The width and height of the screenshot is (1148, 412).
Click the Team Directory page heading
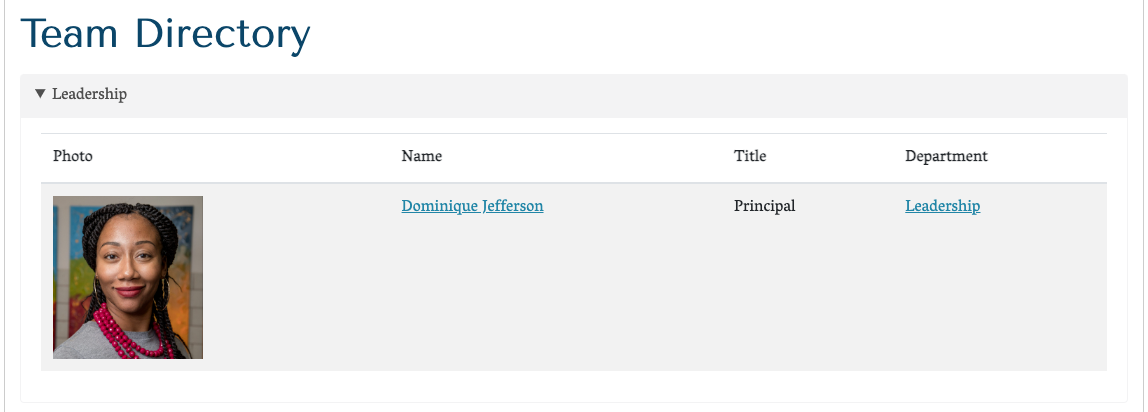point(165,34)
